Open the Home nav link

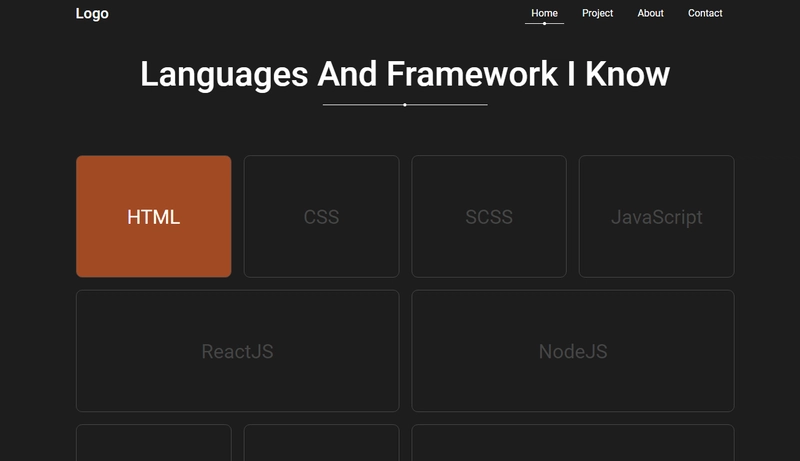tap(544, 13)
